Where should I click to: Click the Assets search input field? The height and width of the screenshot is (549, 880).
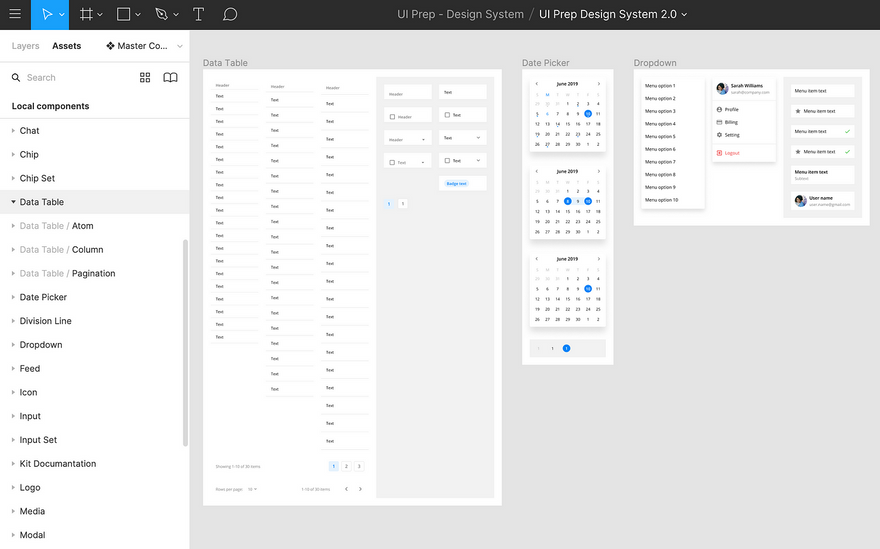(x=79, y=77)
